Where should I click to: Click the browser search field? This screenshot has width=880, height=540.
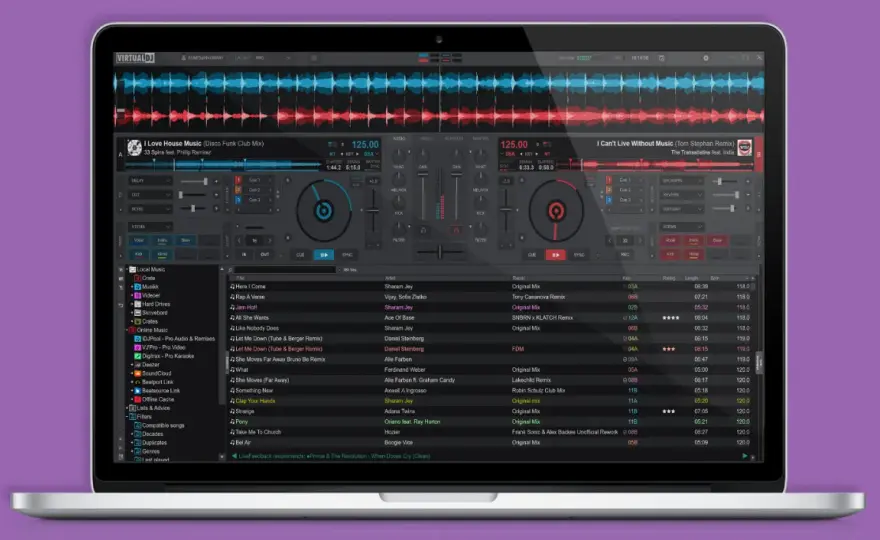coord(285,270)
